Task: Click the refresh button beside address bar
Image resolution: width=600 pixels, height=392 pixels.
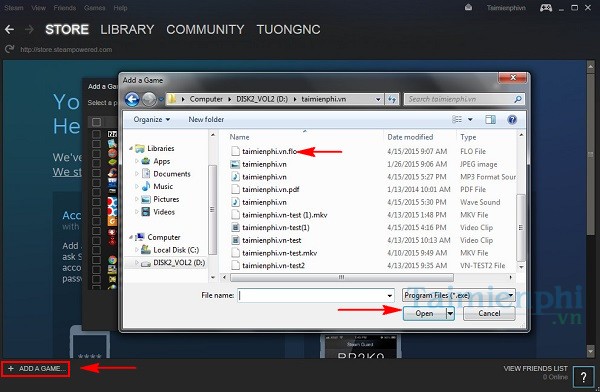Action: pyautogui.click(x=392, y=99)
